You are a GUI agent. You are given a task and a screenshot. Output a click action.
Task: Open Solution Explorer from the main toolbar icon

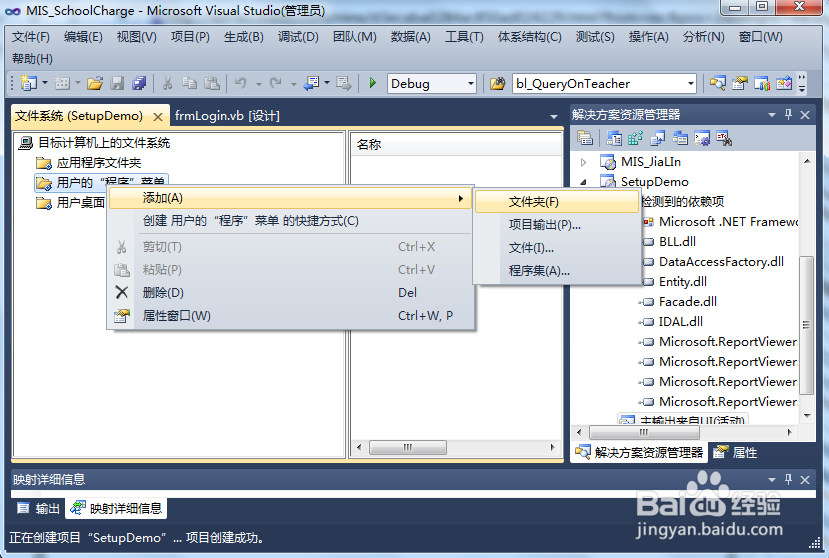(717, 83)
